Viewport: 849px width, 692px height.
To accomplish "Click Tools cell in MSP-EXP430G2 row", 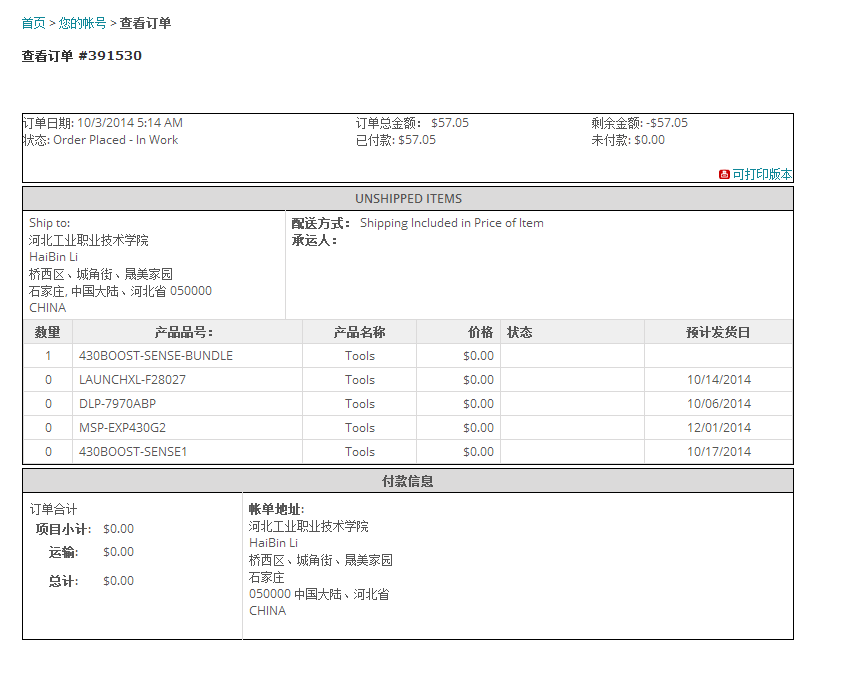I will point(360,428).
